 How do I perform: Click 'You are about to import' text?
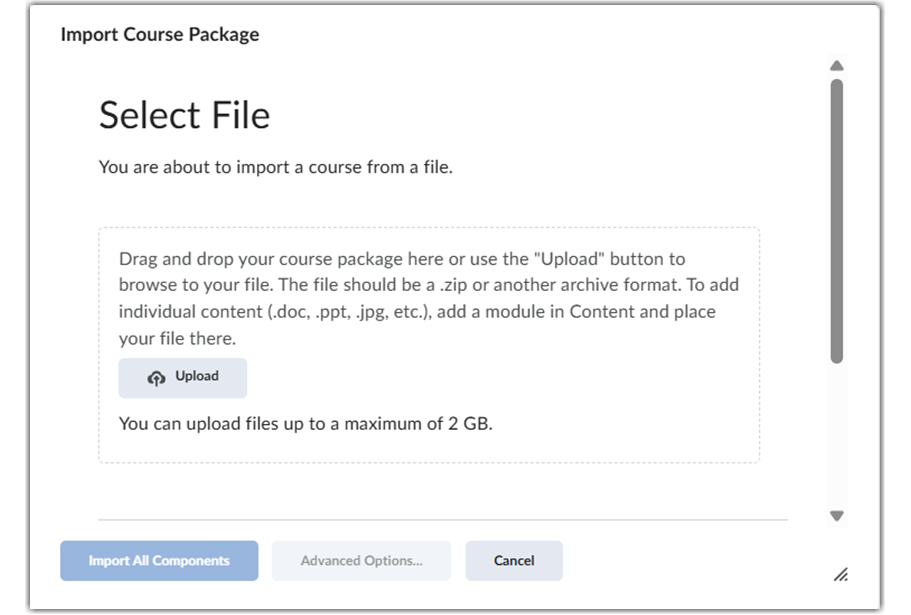275,167
